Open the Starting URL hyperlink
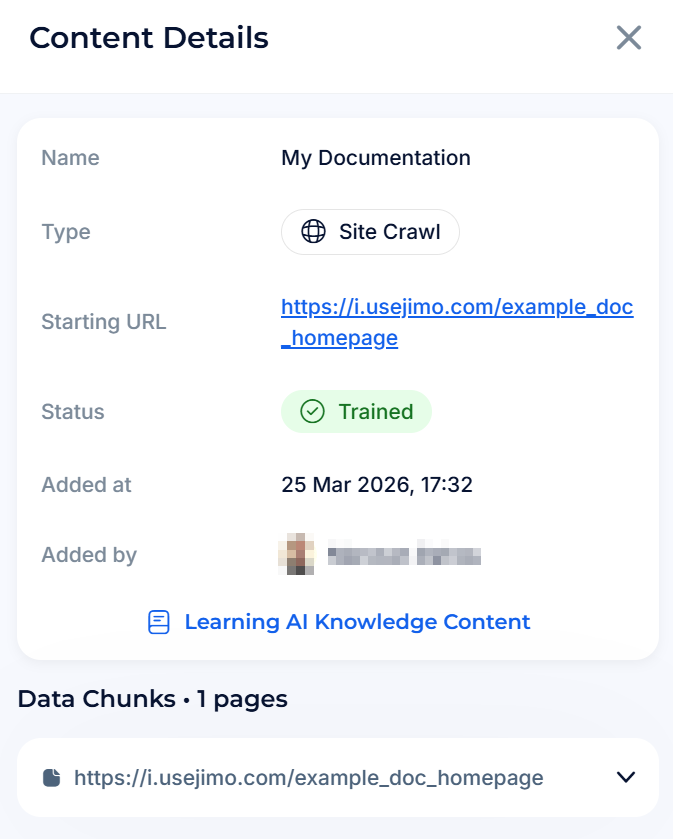This screenshot has width=673, height=839. (x=457, y=308)
